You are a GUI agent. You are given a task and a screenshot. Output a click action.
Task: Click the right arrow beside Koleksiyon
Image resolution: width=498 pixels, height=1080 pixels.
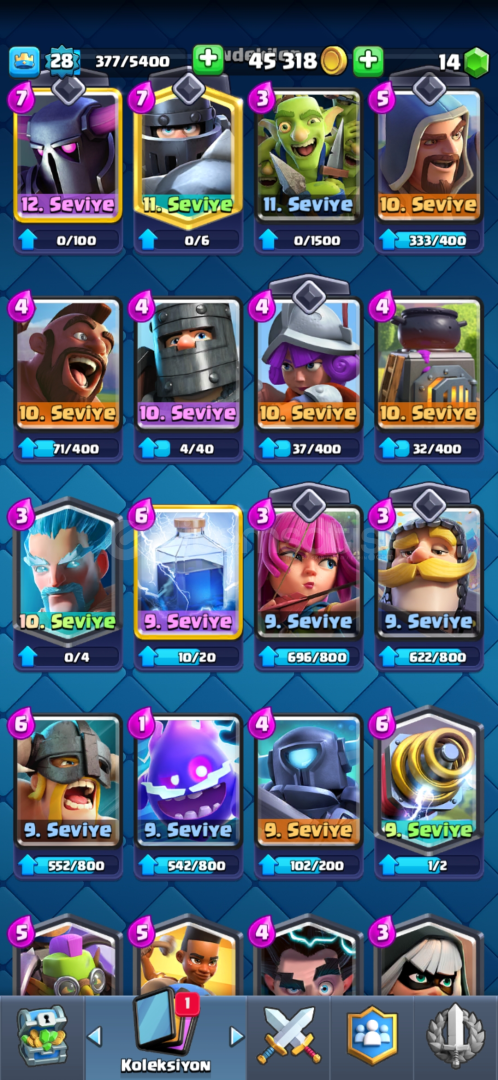236,1036
